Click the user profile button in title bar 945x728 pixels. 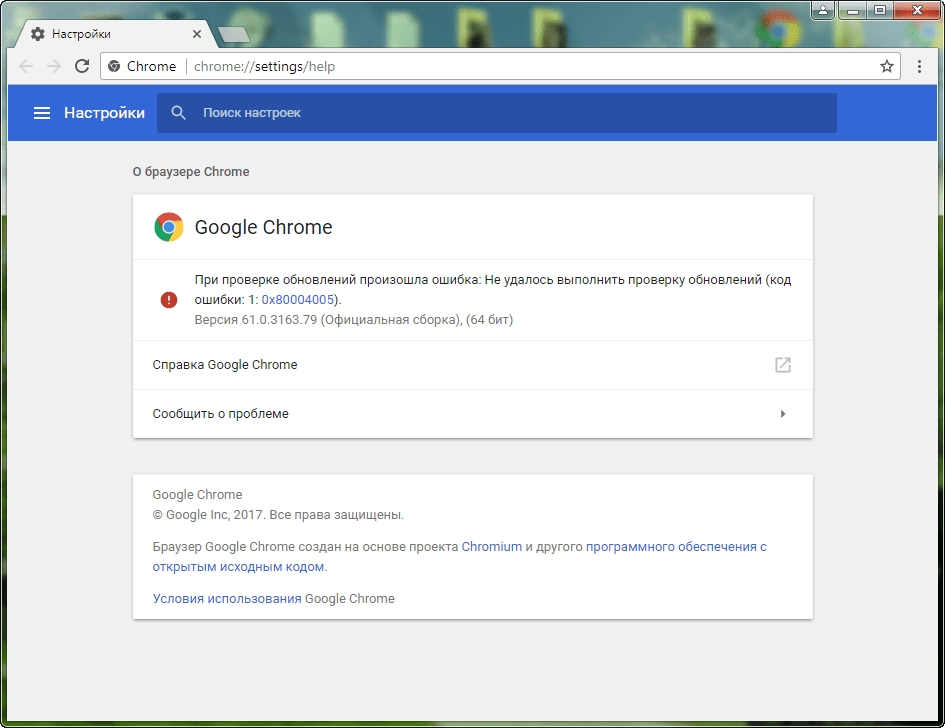point(823,10)
